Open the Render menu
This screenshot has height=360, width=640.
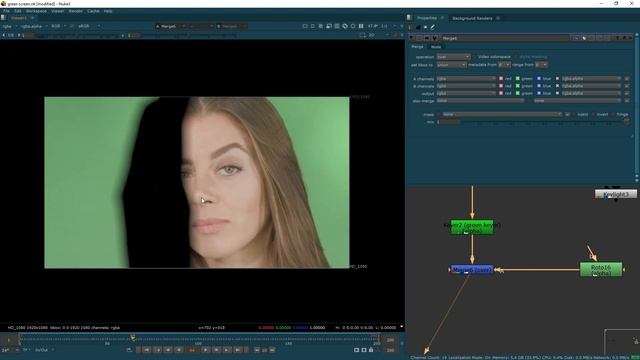tap(76, 11)
